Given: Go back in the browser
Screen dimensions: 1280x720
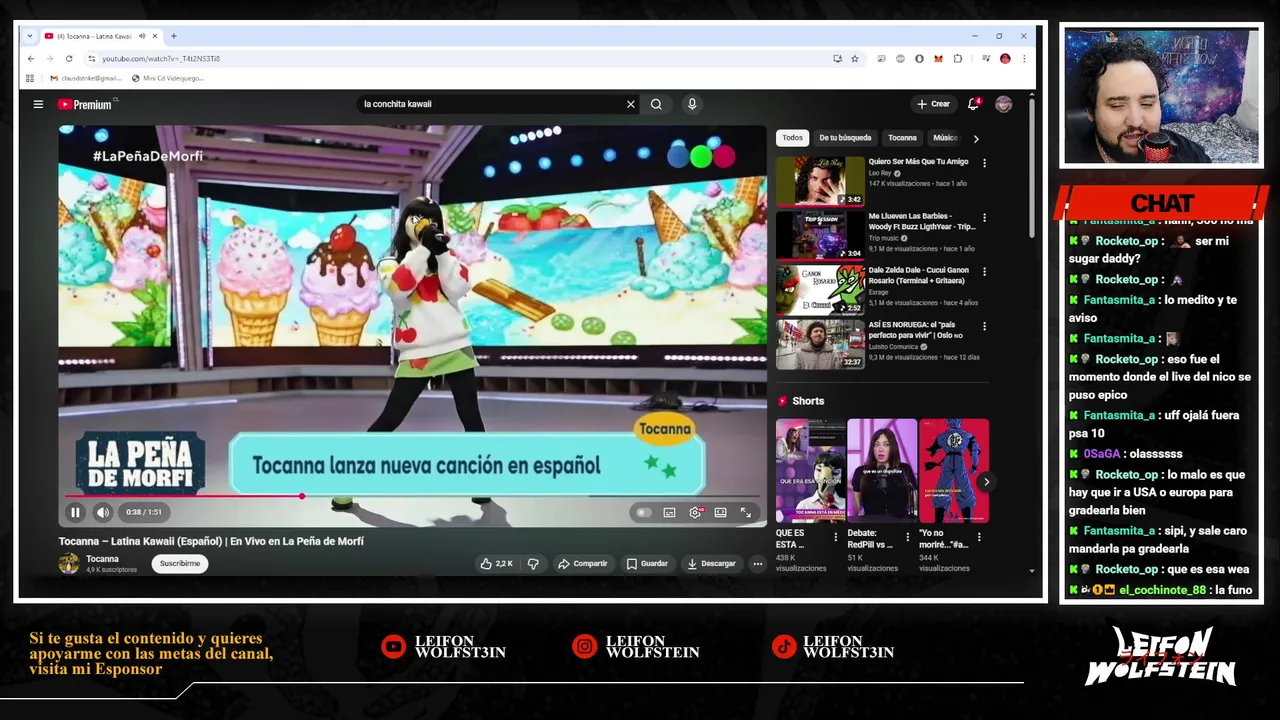Looking at the screenshot, I should 31,59.
